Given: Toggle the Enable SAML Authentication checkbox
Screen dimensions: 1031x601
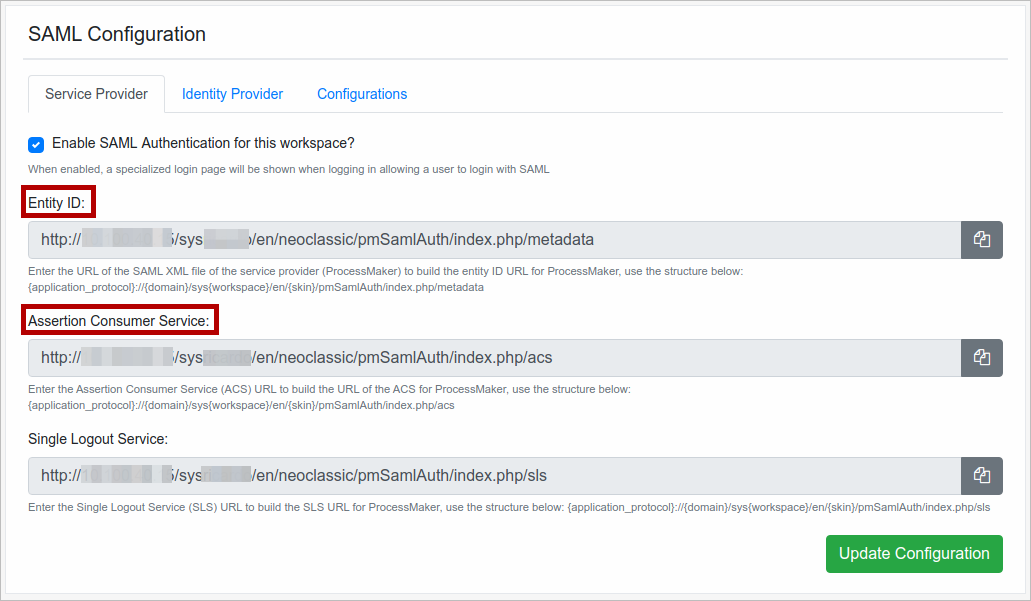Looking at the screenshot, I should point(36,144).
